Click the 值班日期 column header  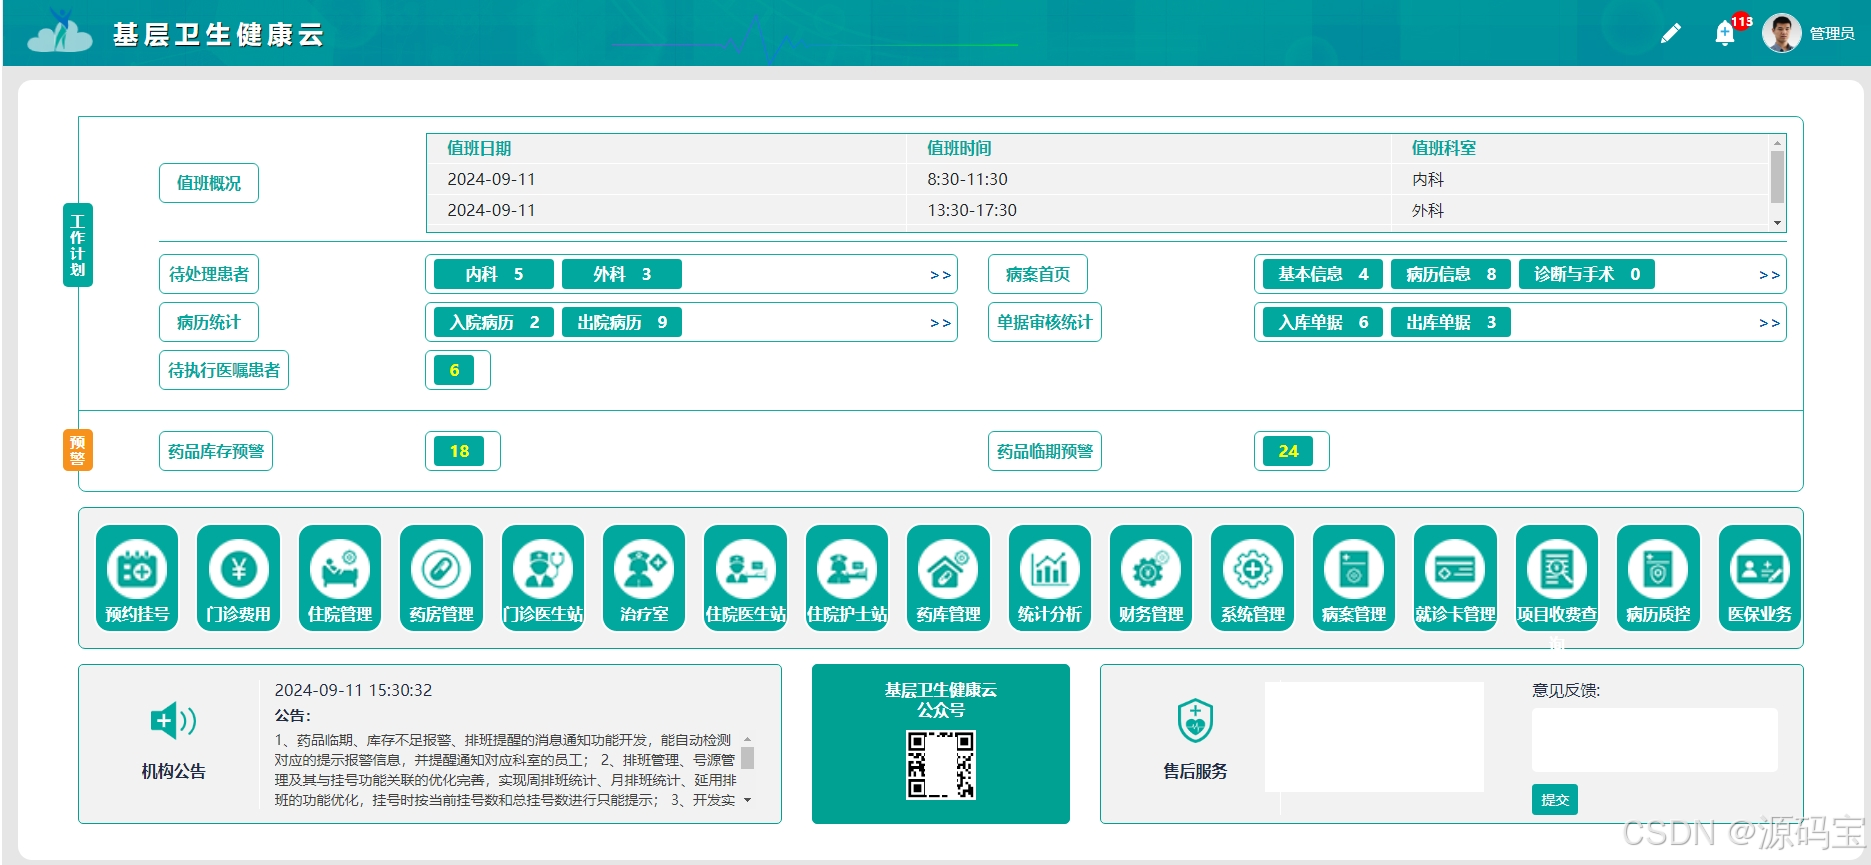click(479, 148)
